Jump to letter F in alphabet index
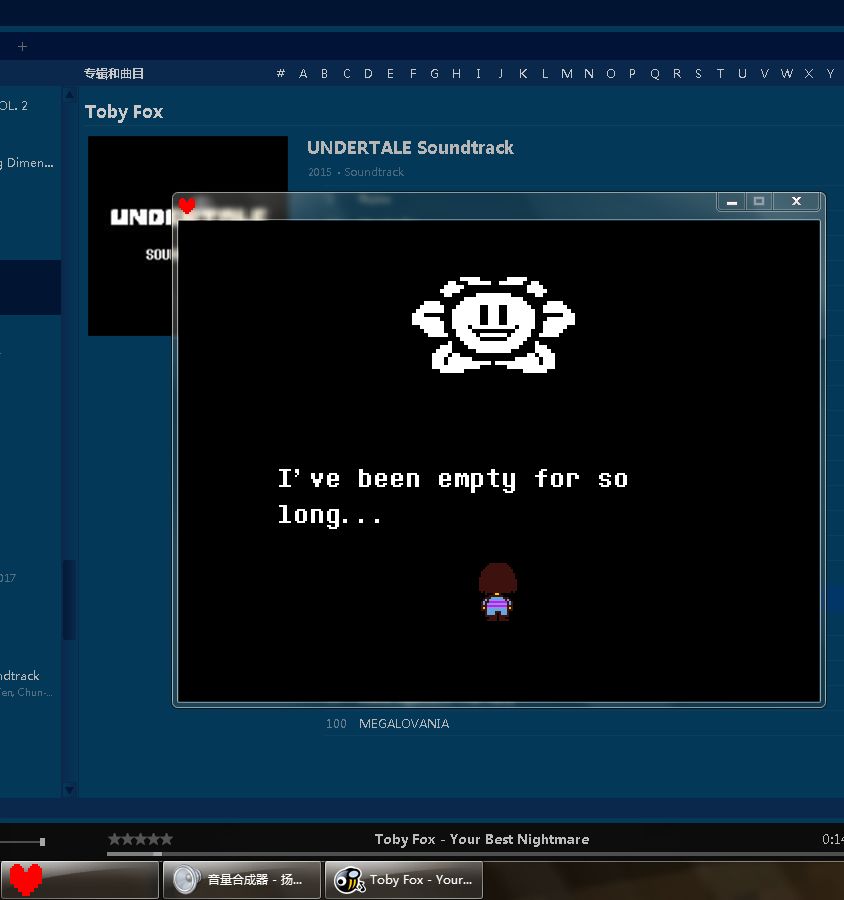Viewport: 844px width, 900px height. pos(413,73)
